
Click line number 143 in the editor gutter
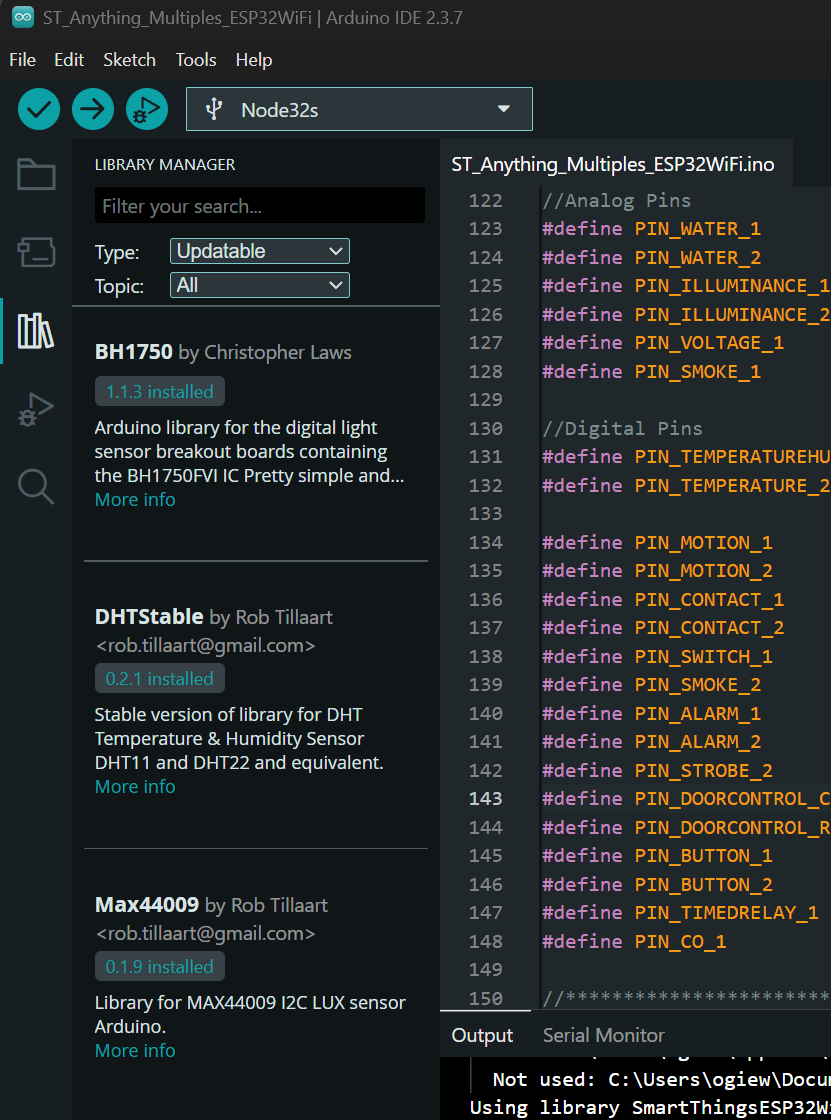pos(486,799)
